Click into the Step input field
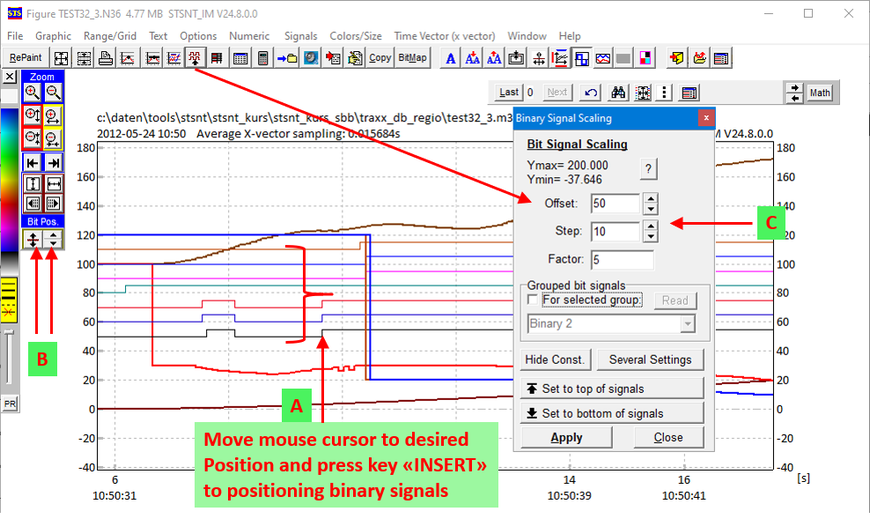 (615, 231)
